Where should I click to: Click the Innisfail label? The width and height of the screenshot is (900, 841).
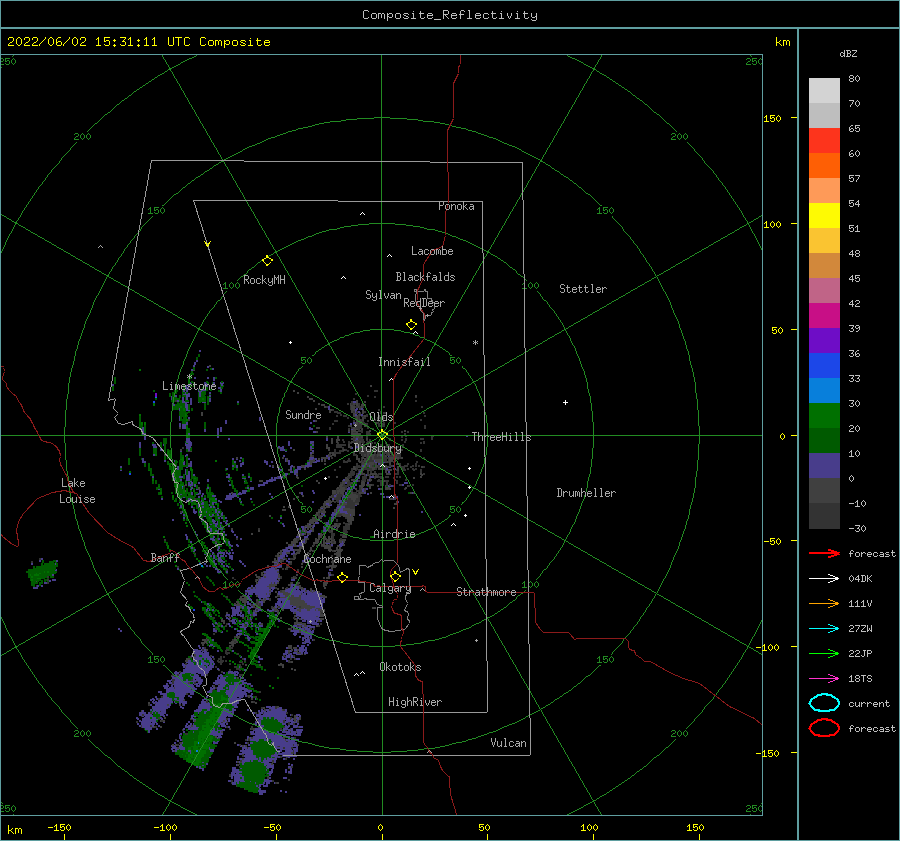tap(404, 362)
